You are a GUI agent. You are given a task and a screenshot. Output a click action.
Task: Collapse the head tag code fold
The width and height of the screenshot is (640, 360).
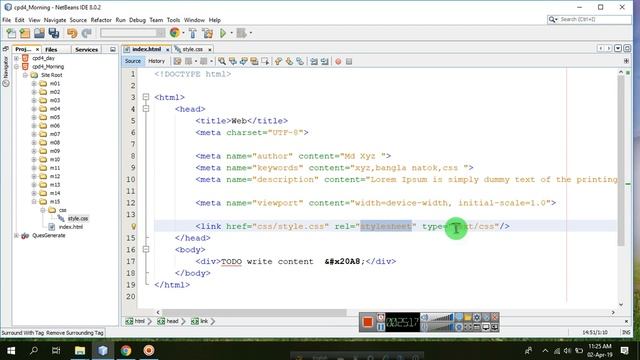pos(146,109)
